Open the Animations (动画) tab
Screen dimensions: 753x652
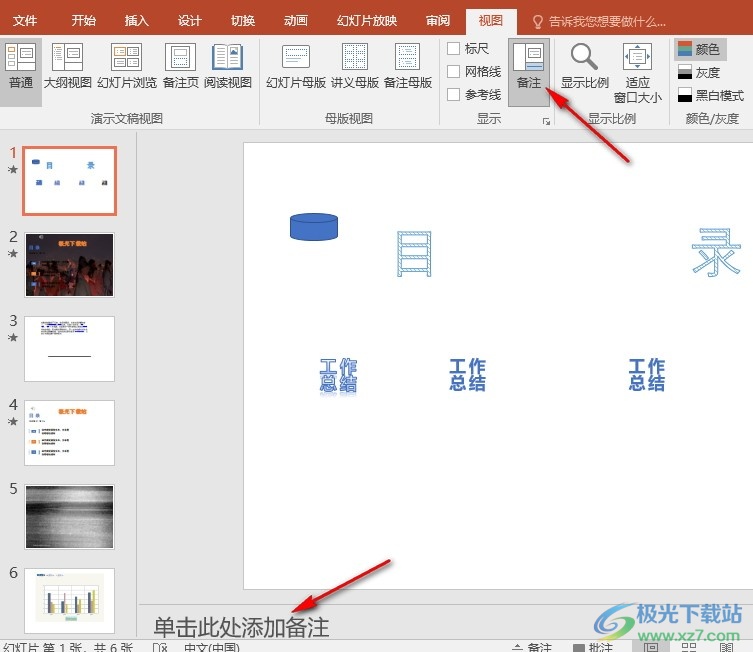(295, 20)
